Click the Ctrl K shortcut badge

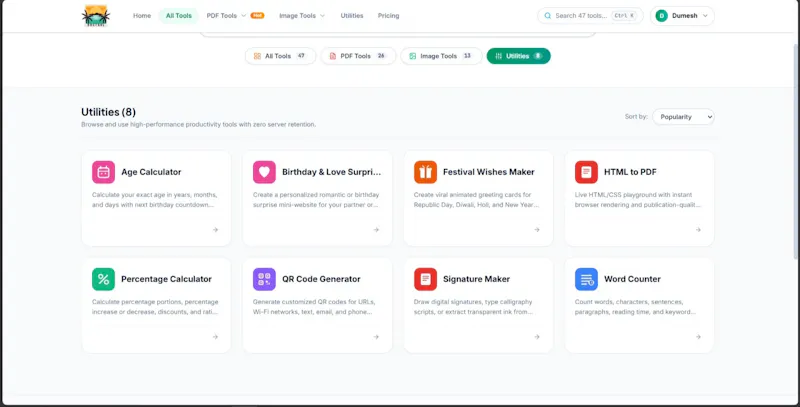[624, 16]
